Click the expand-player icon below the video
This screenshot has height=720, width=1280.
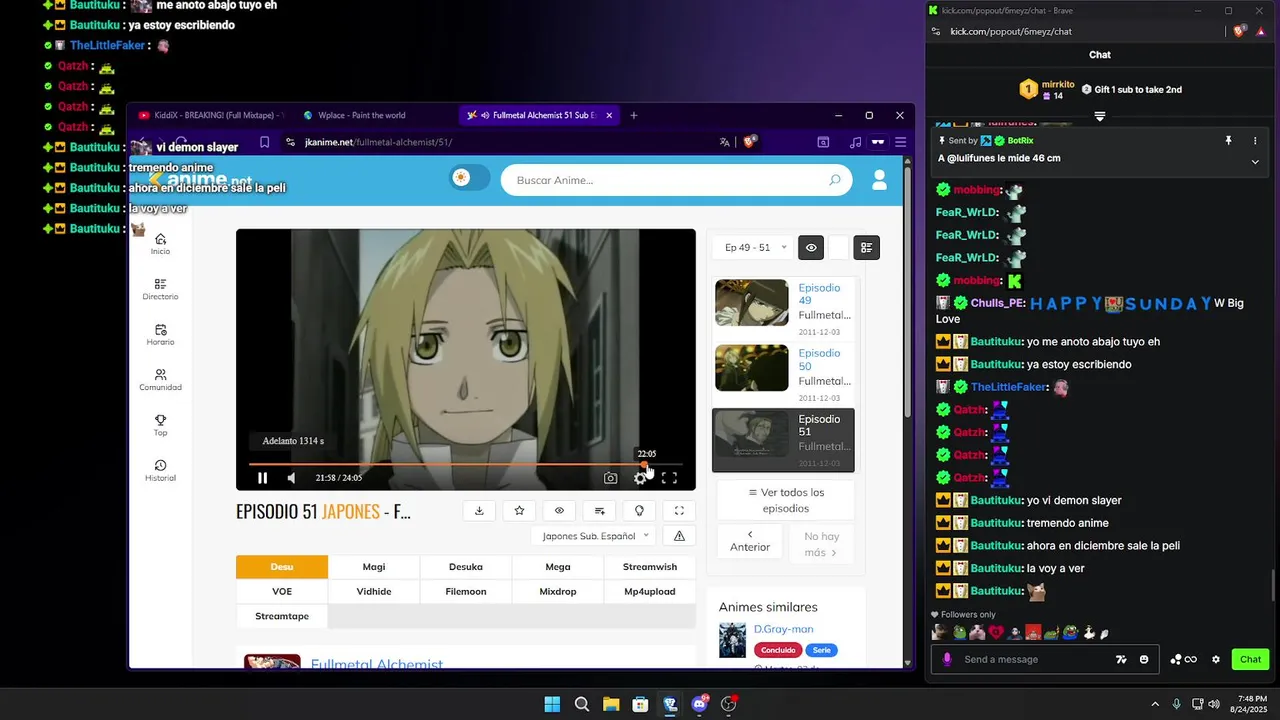click(679, 510)
